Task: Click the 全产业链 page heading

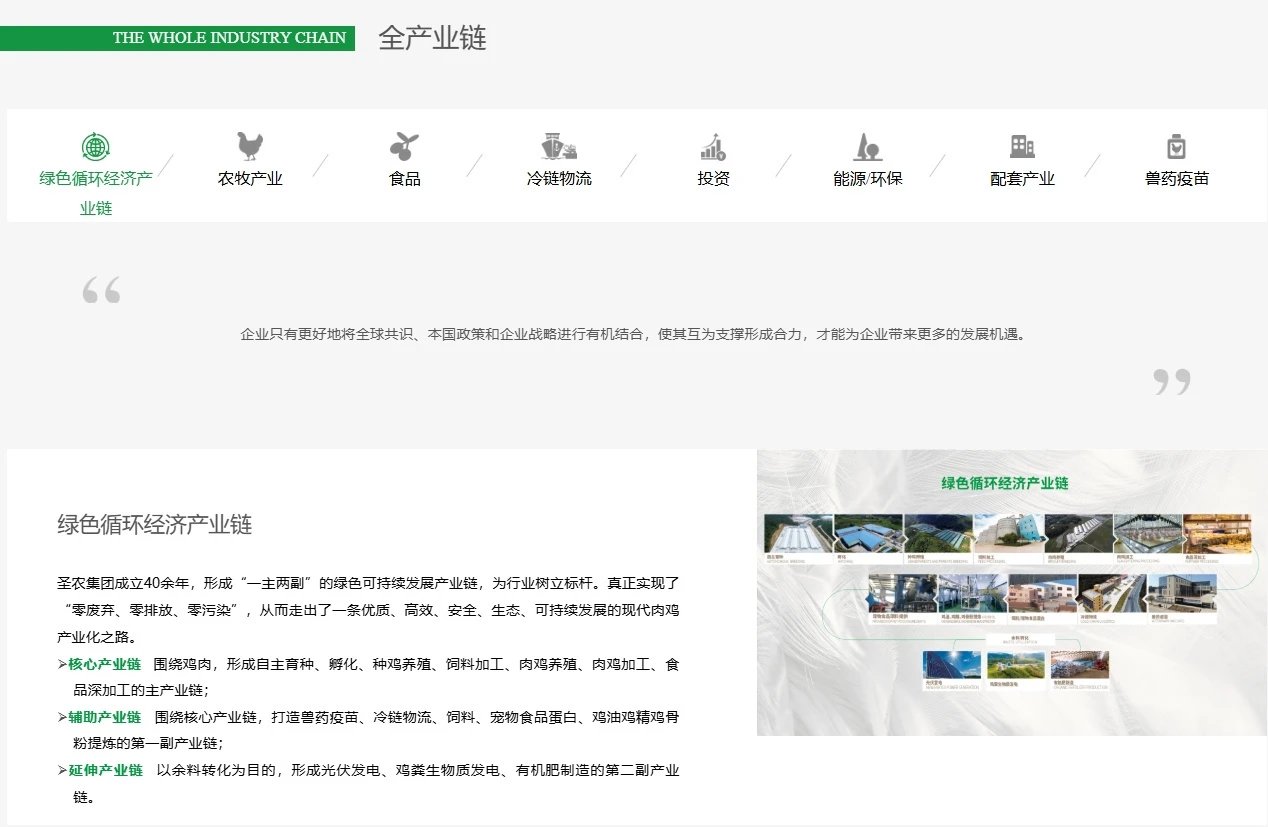Action: (x=432, y=38)
